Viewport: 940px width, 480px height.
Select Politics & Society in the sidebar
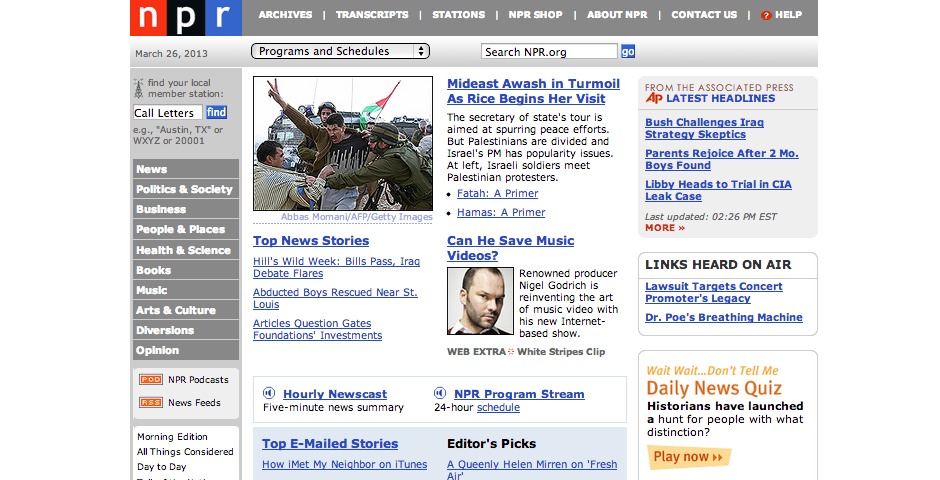point(186,189)
